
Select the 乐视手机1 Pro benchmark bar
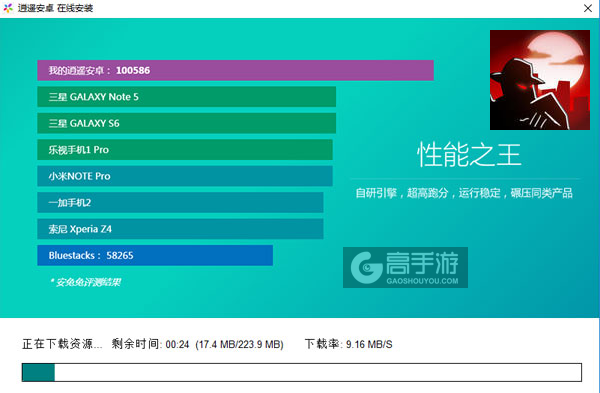point(185,150)
